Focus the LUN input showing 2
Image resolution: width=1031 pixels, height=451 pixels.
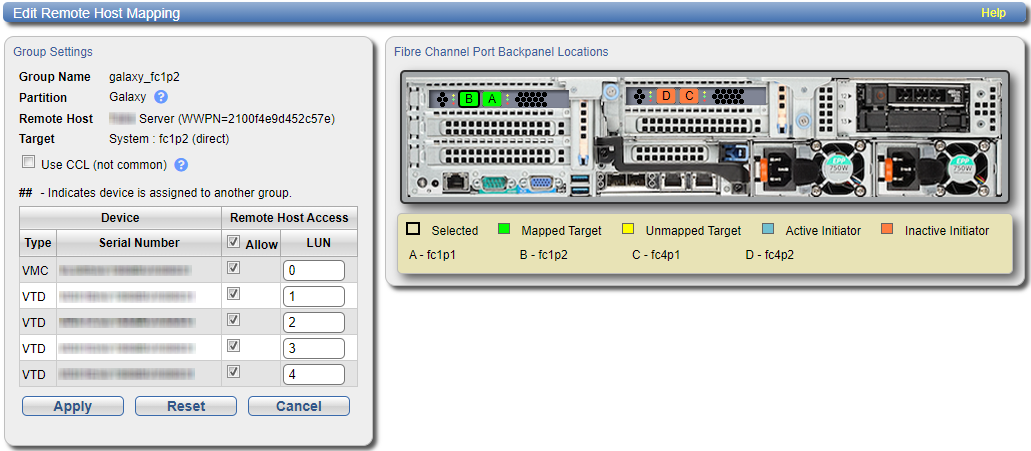[x=314, y=322]
